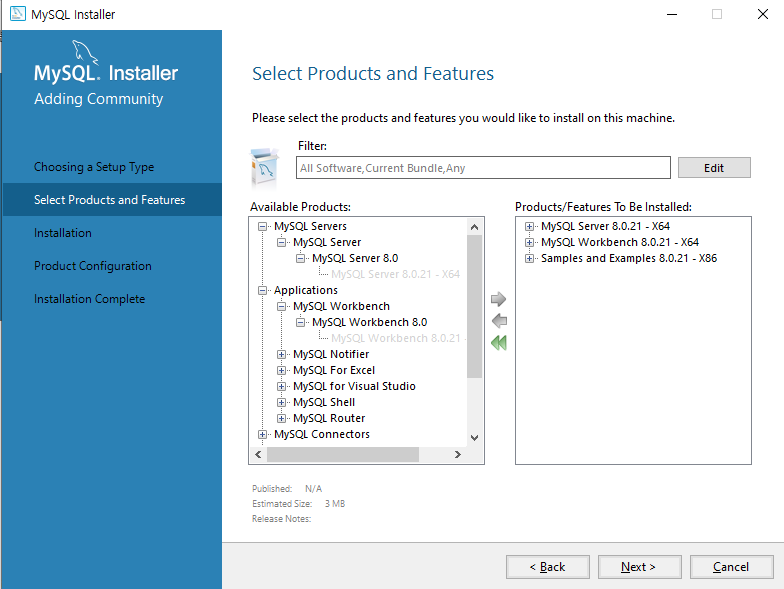Screen dimensions: 784x589
Task: Select the MySQL for Visual Studio label
Action: point(354,386)
